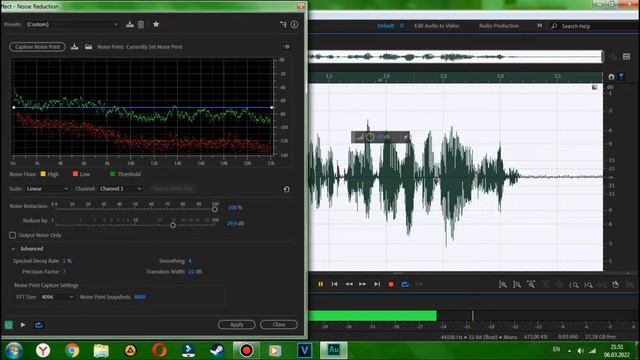Image resolution: width=640 pixels, height=360 pixels.
Task: Adjust the HUD volume knob on the waveform
Action: pyautogui.click(x=370, y=137)
